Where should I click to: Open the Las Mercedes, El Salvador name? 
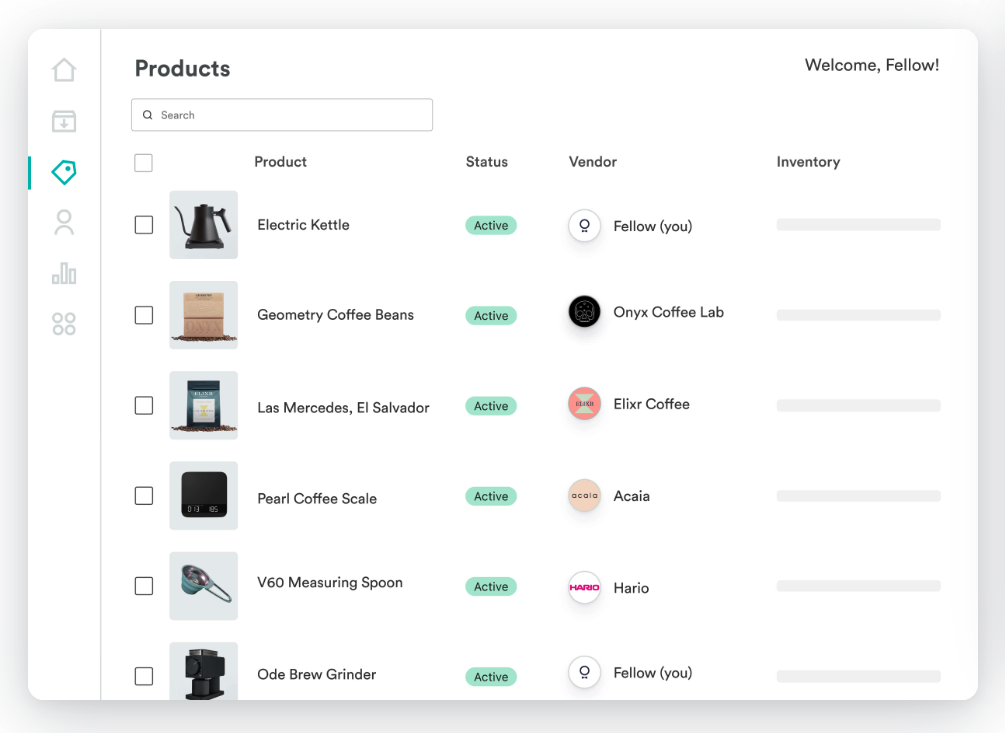(x=343, y=408)
